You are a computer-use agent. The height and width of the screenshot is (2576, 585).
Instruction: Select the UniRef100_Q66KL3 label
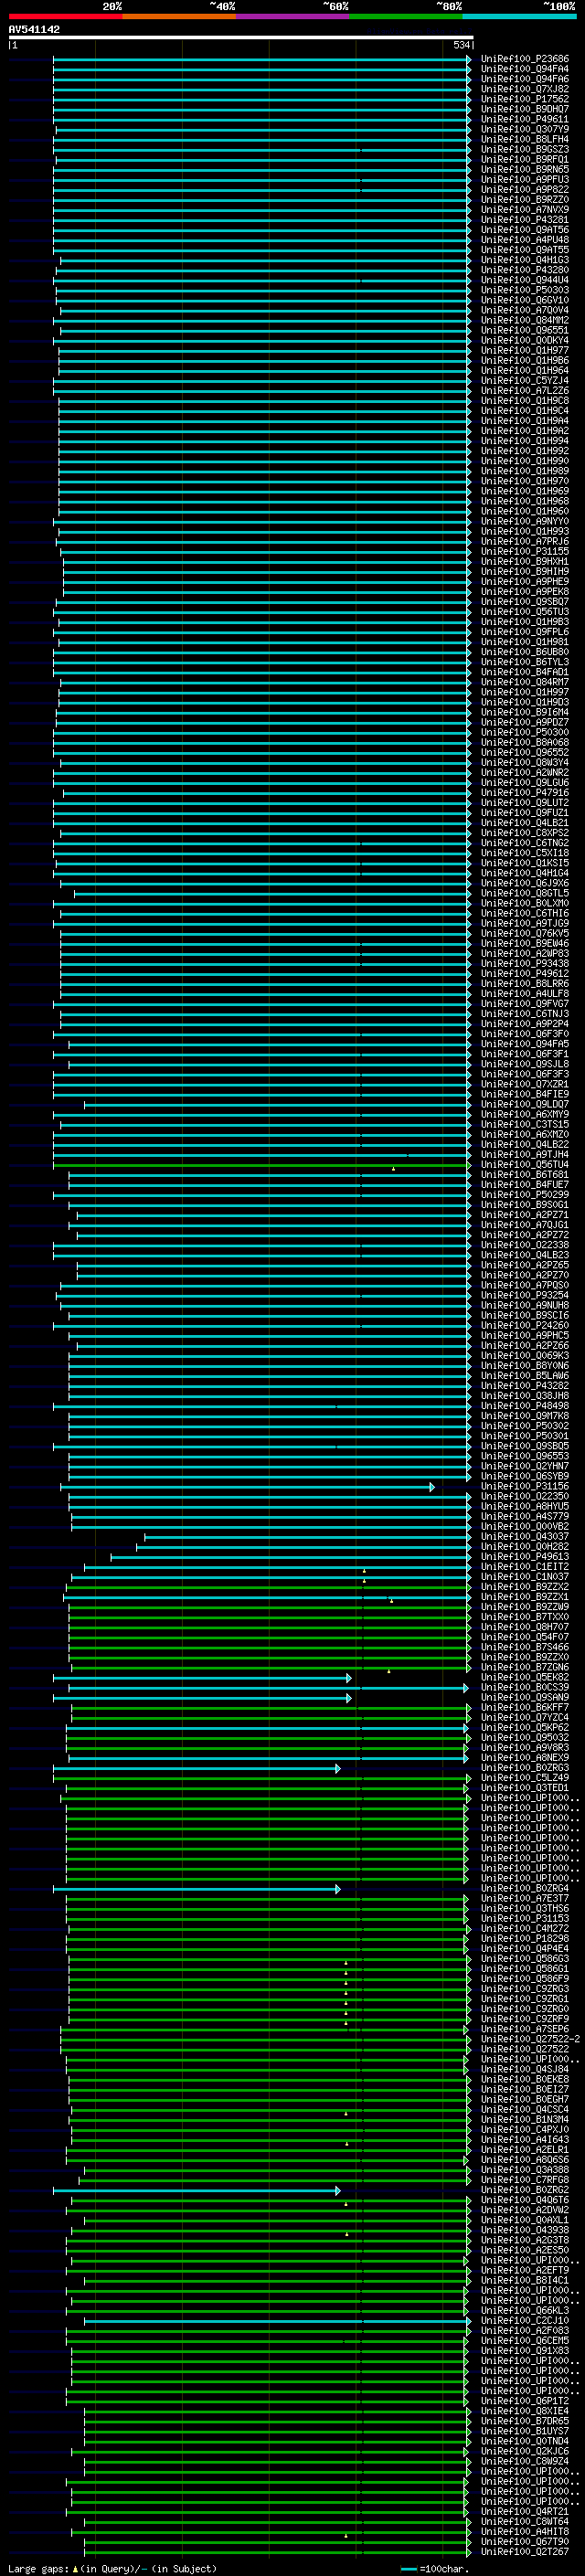click(x=524, y=2311)
